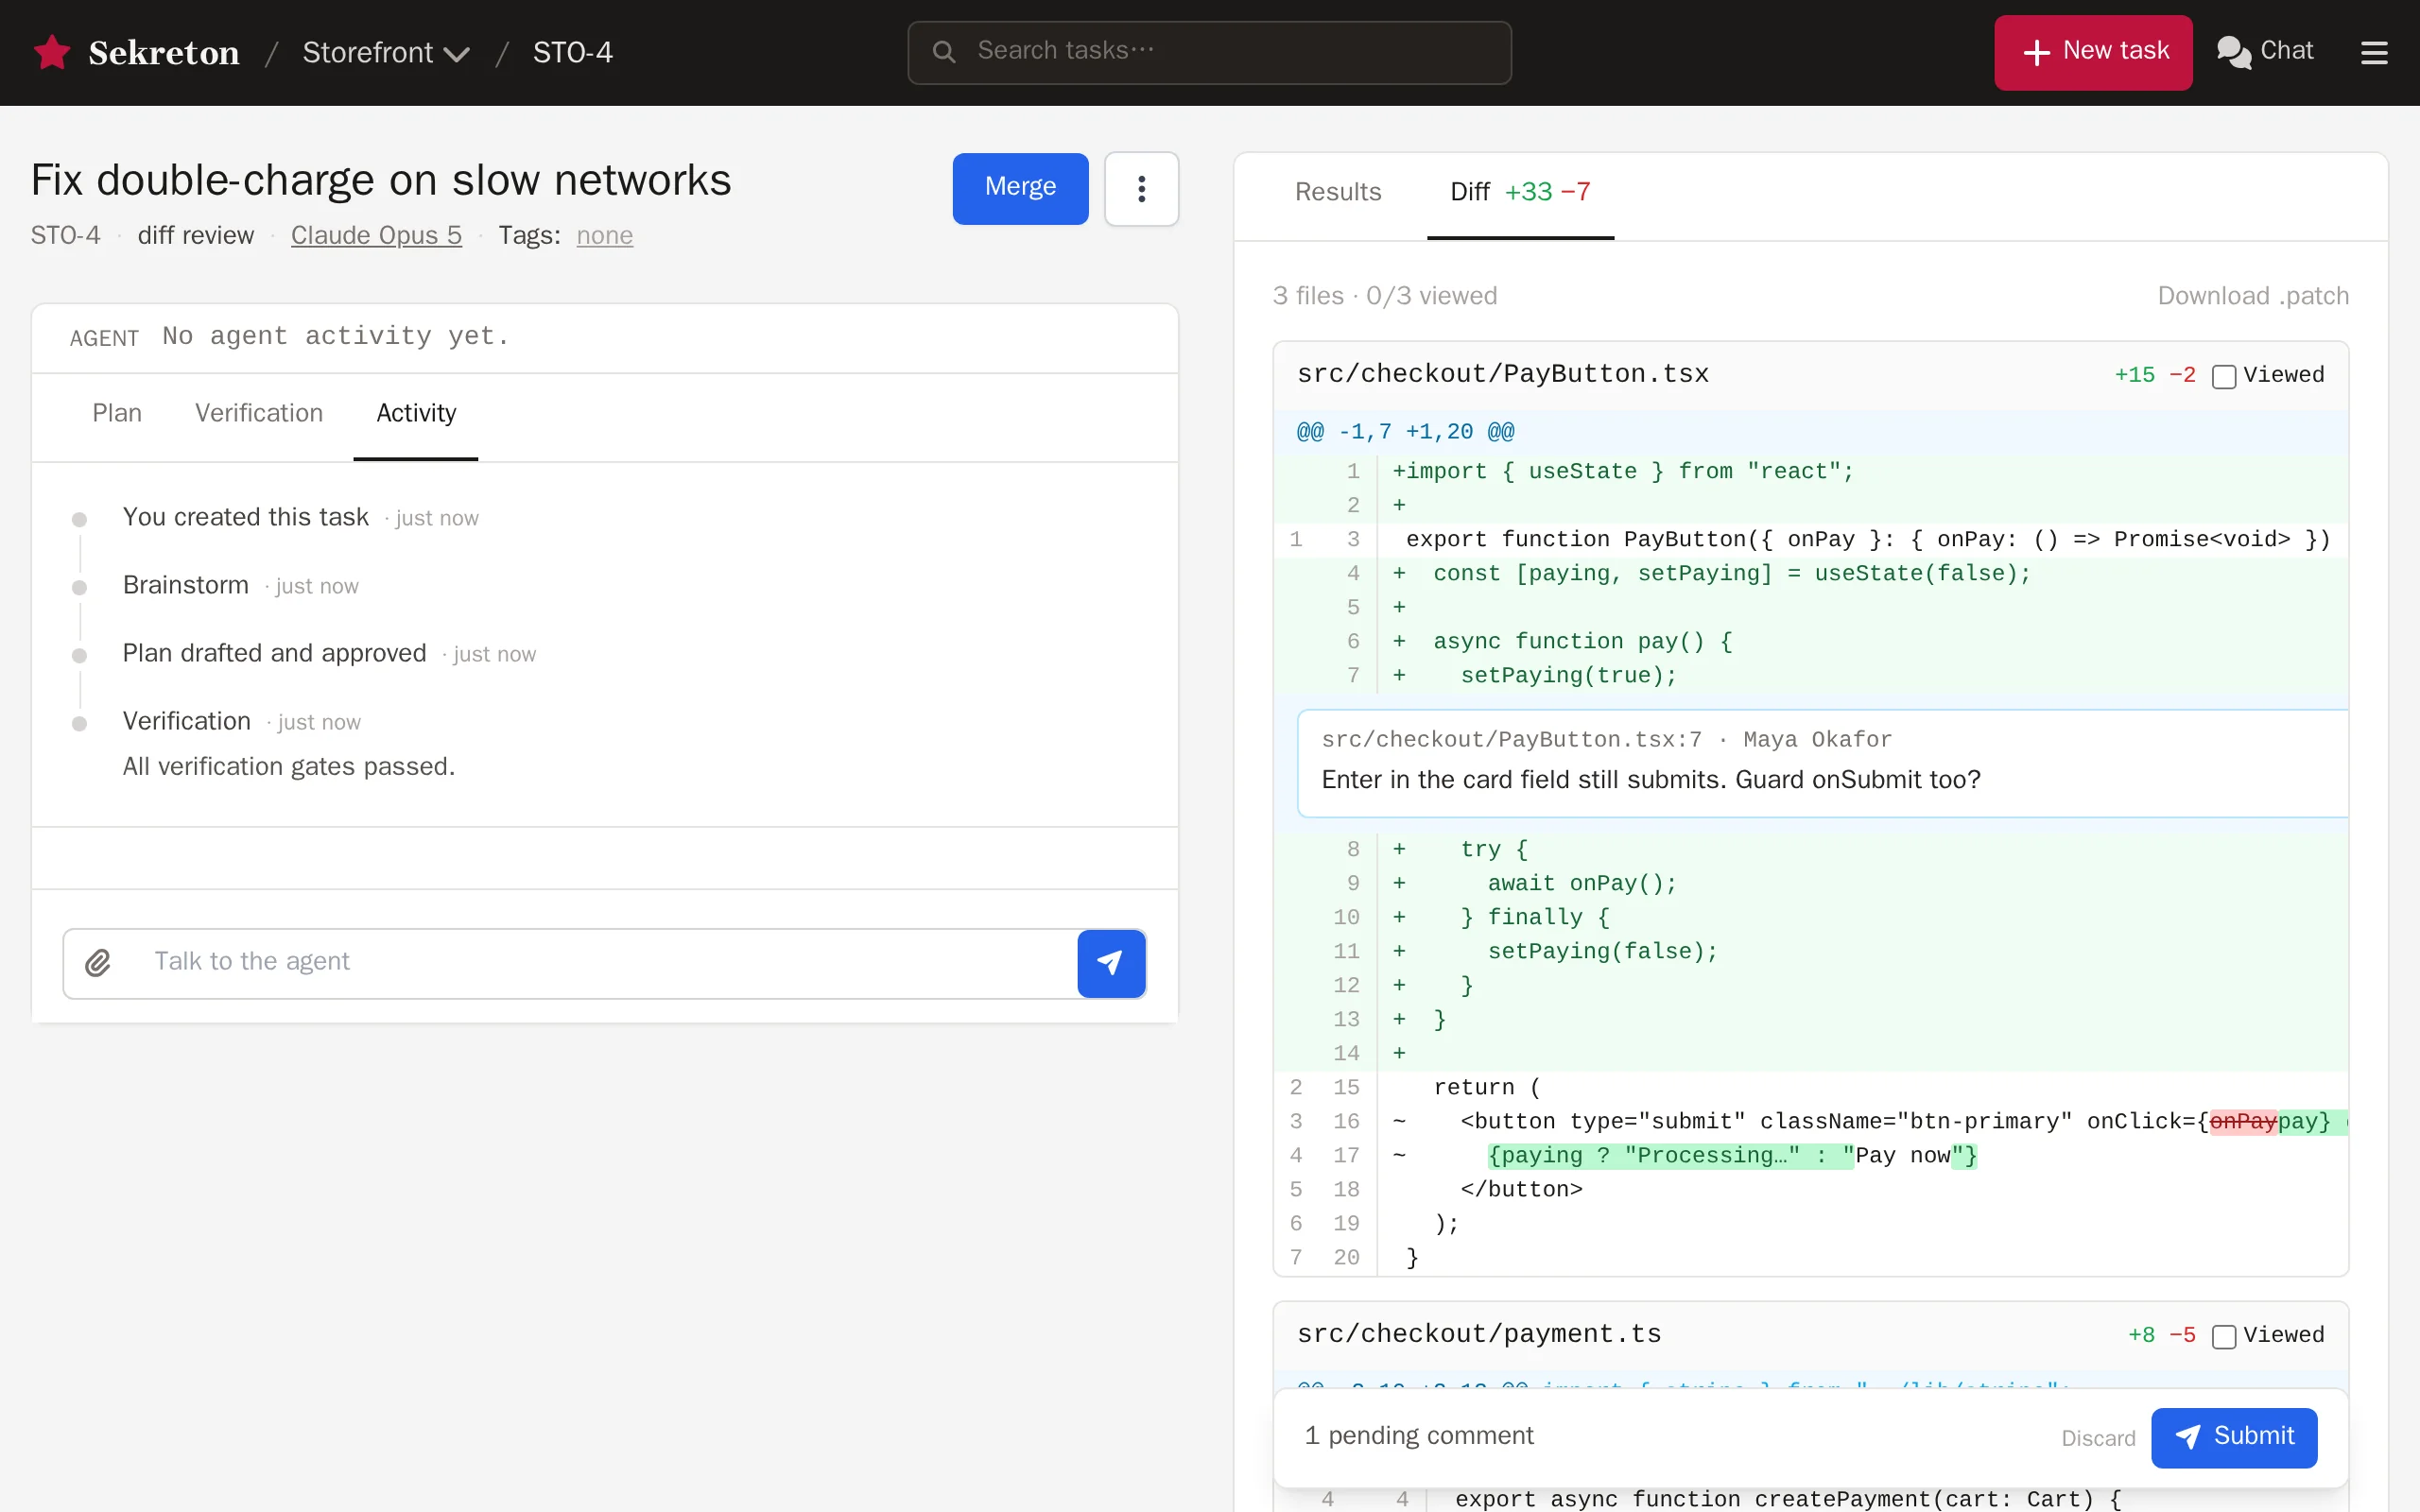Click the Verification activity entry
This screenshot has width=2420, height=1512.
[x=186, y=721]
